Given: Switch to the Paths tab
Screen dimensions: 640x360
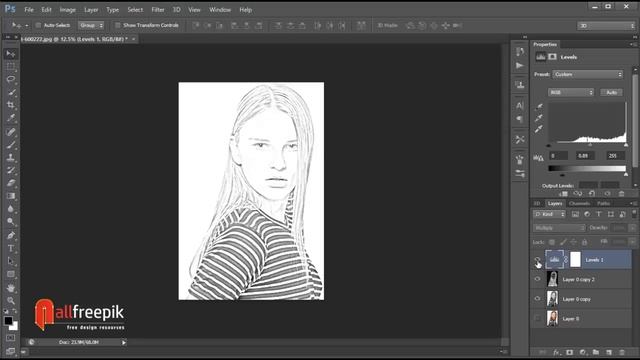Looking at the screenshot, I should pos(603,203).
